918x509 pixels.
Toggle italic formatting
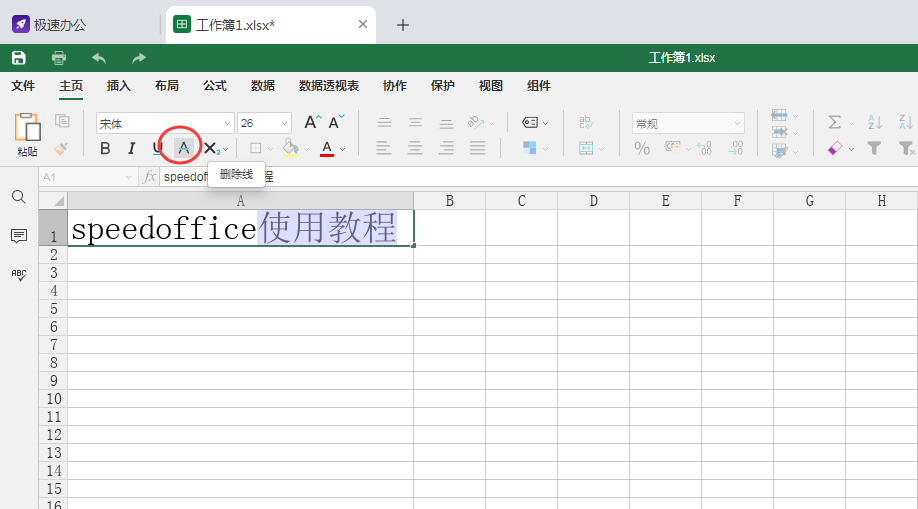coord(132,148)
